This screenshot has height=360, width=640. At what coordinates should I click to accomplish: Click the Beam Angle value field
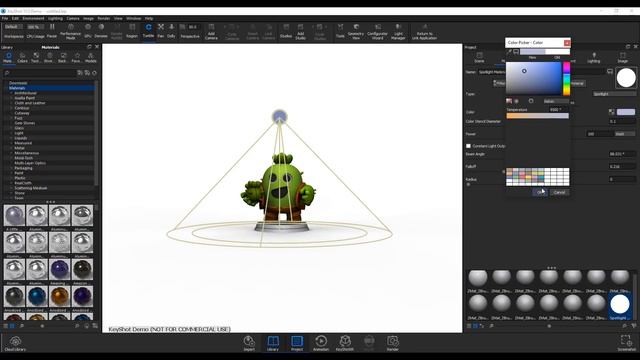tap(622, 154)
